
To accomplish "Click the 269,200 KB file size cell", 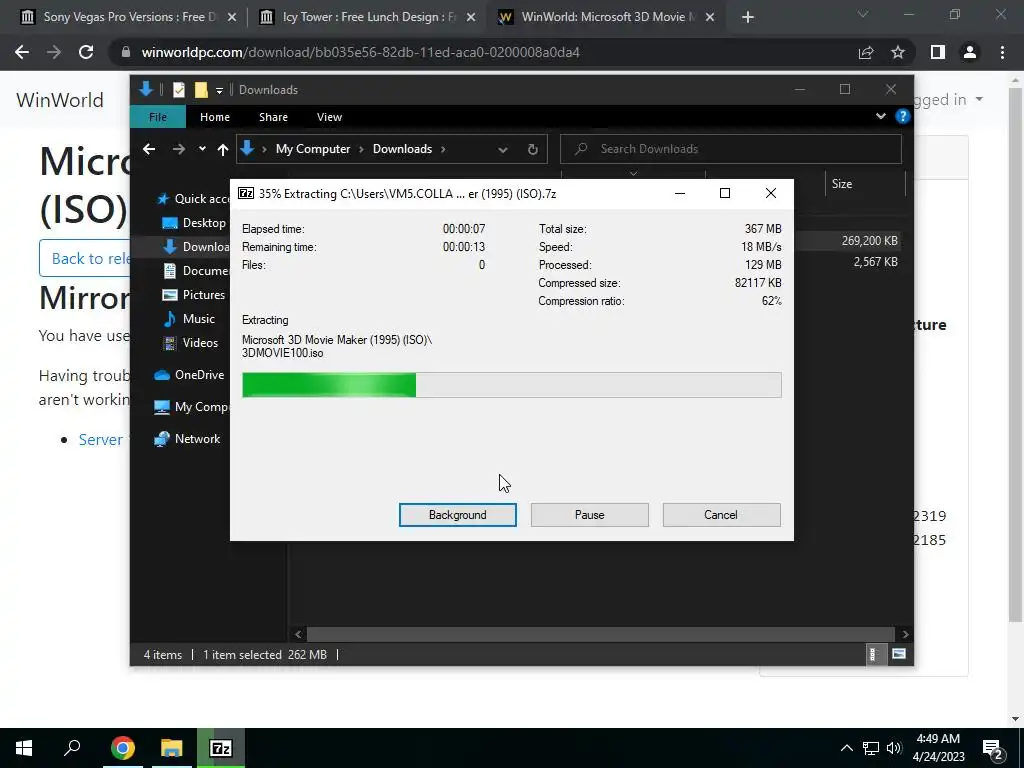I will pyautogui.click(x=869, y=241).
